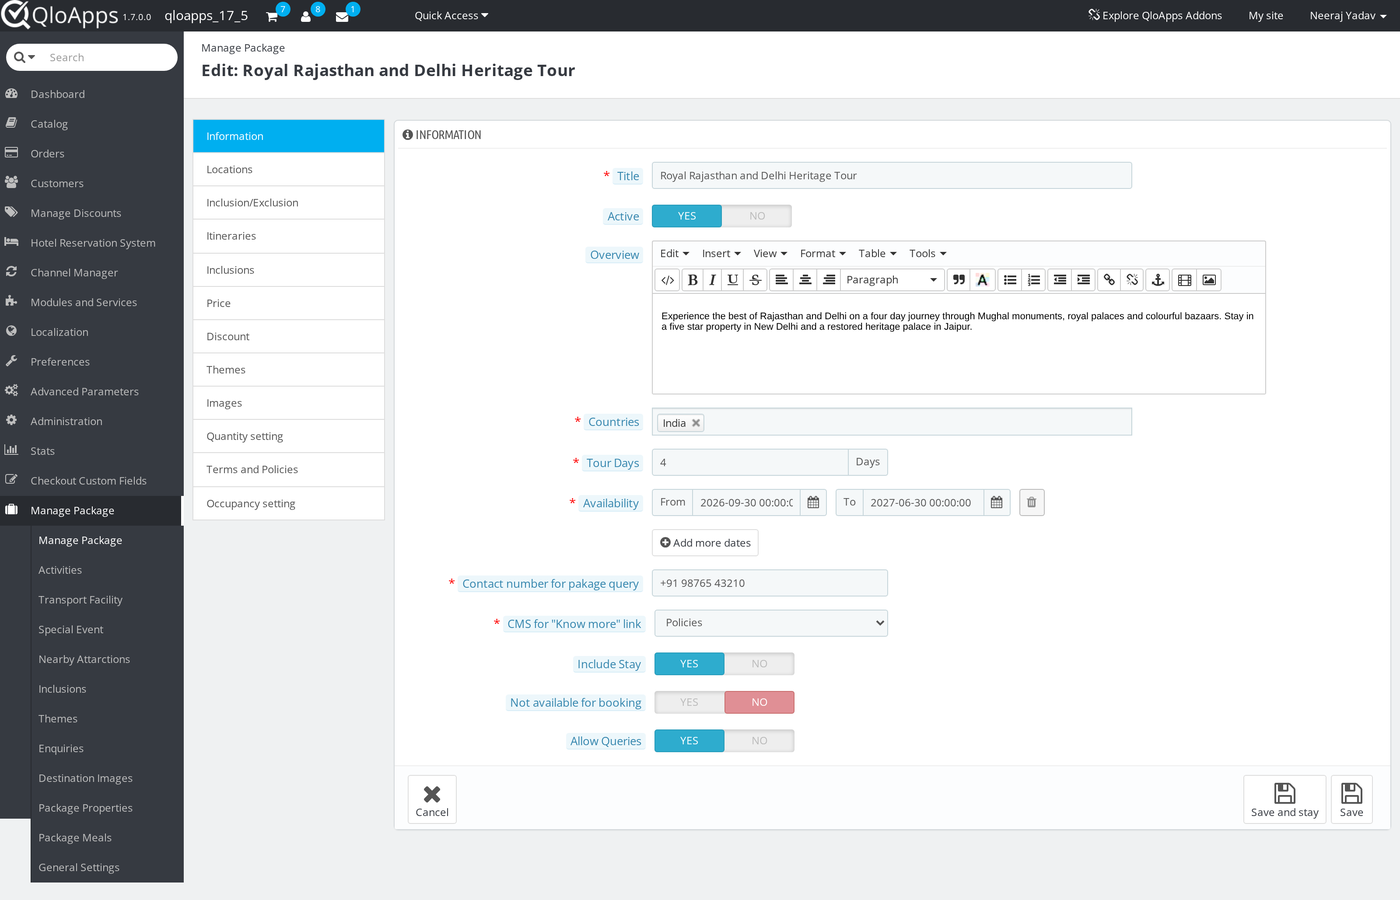Viewport: 1400px width, 900px height.
Task: Open the To date calendar picker
Action: (x=997, y=503)
